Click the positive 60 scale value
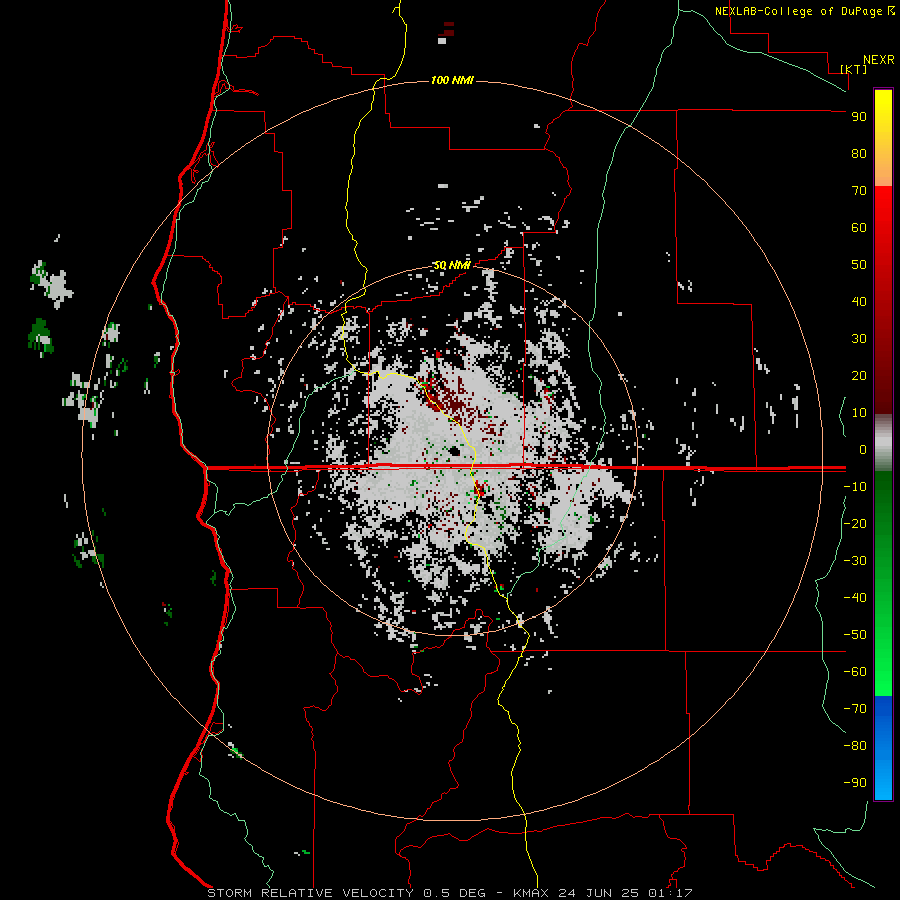The height and width of the screenshot is (900, 900). click(859, 228)
